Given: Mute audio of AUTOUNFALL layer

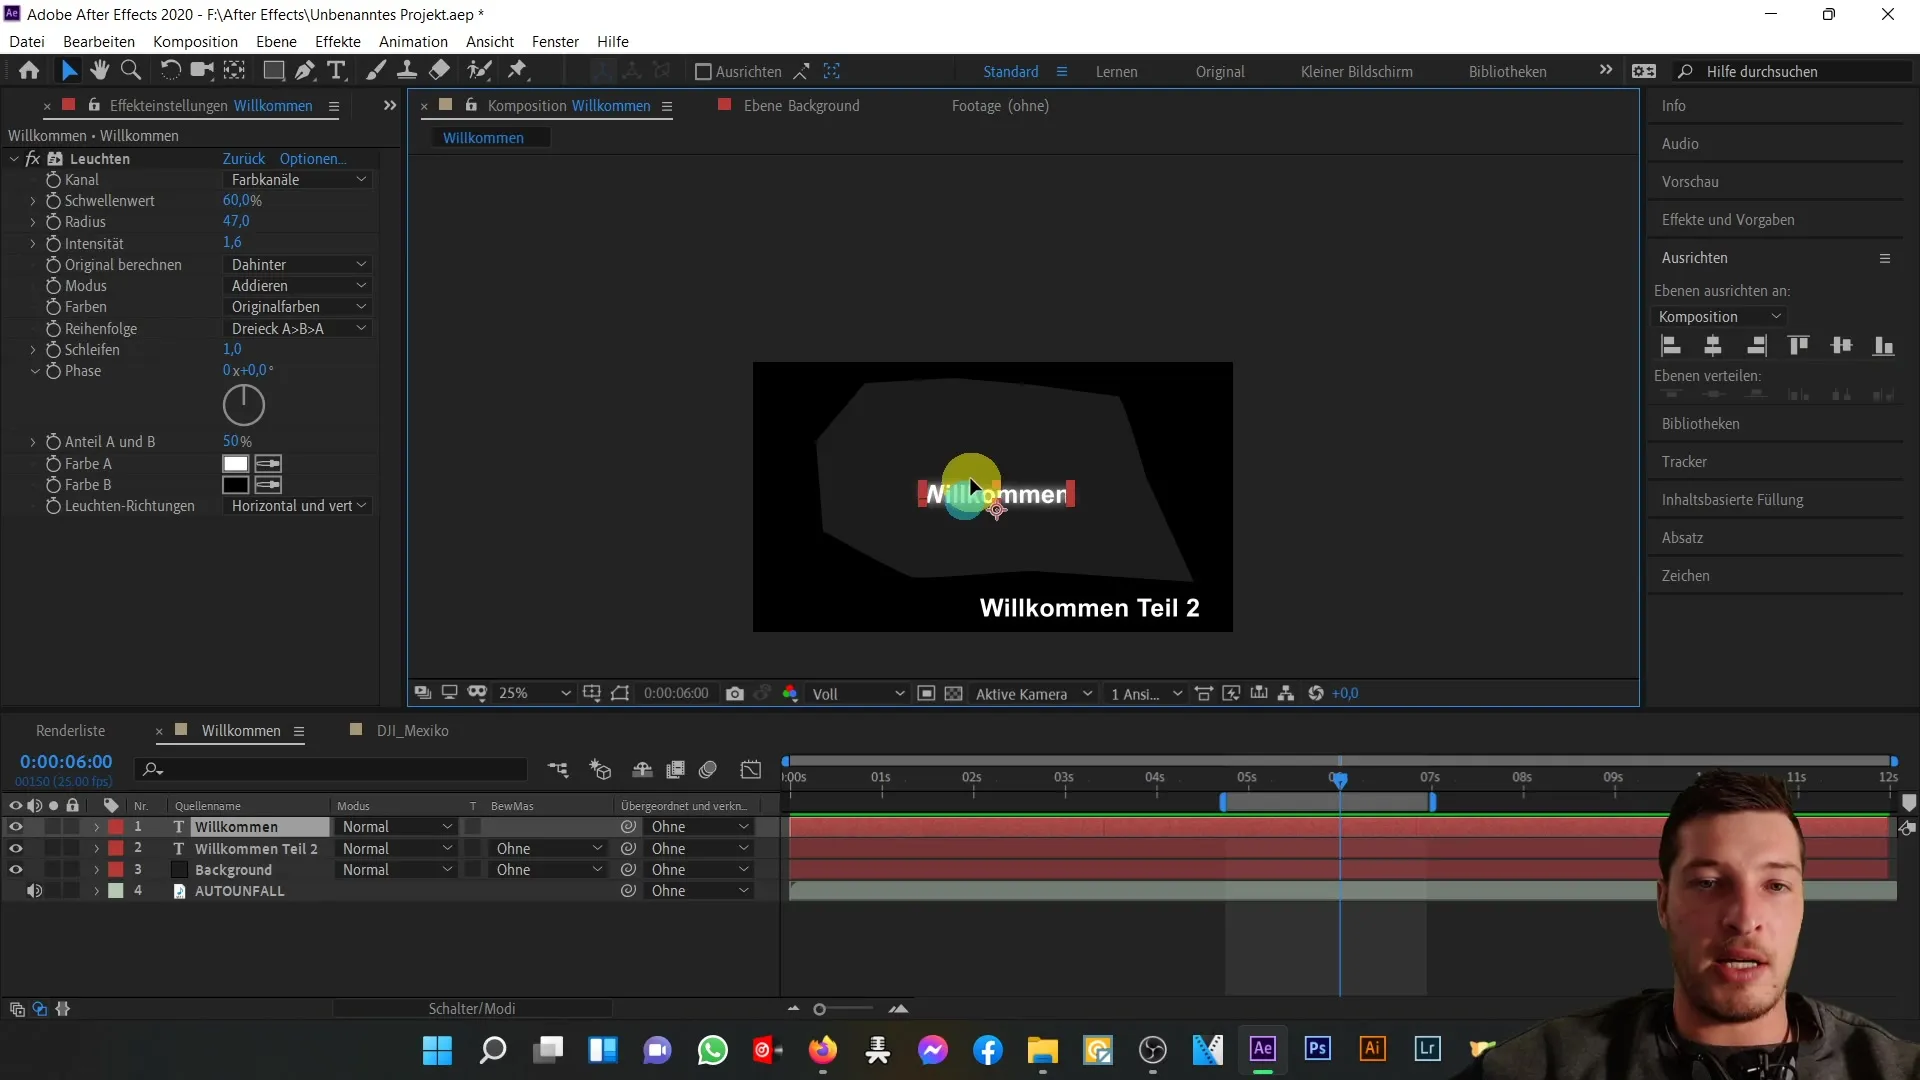Looking at the screenshot, I should pyautogui.click(x=34, y=891).
